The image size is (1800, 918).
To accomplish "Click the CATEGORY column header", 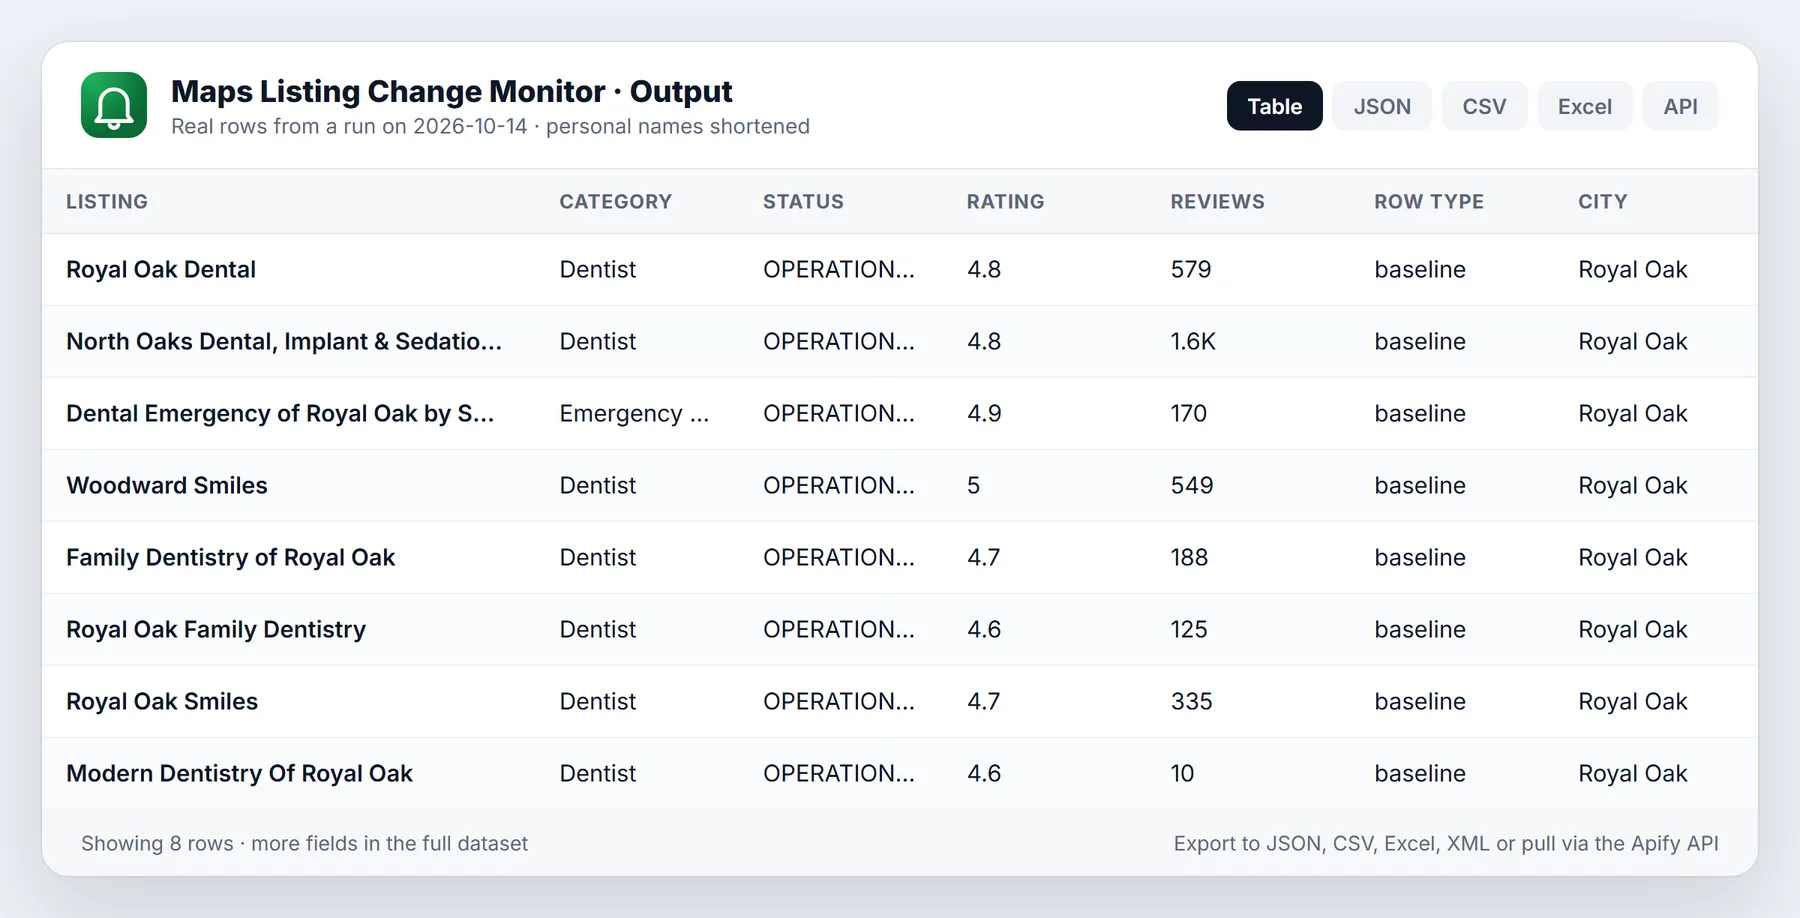I will pyautogui.click(x=615, y=202).
